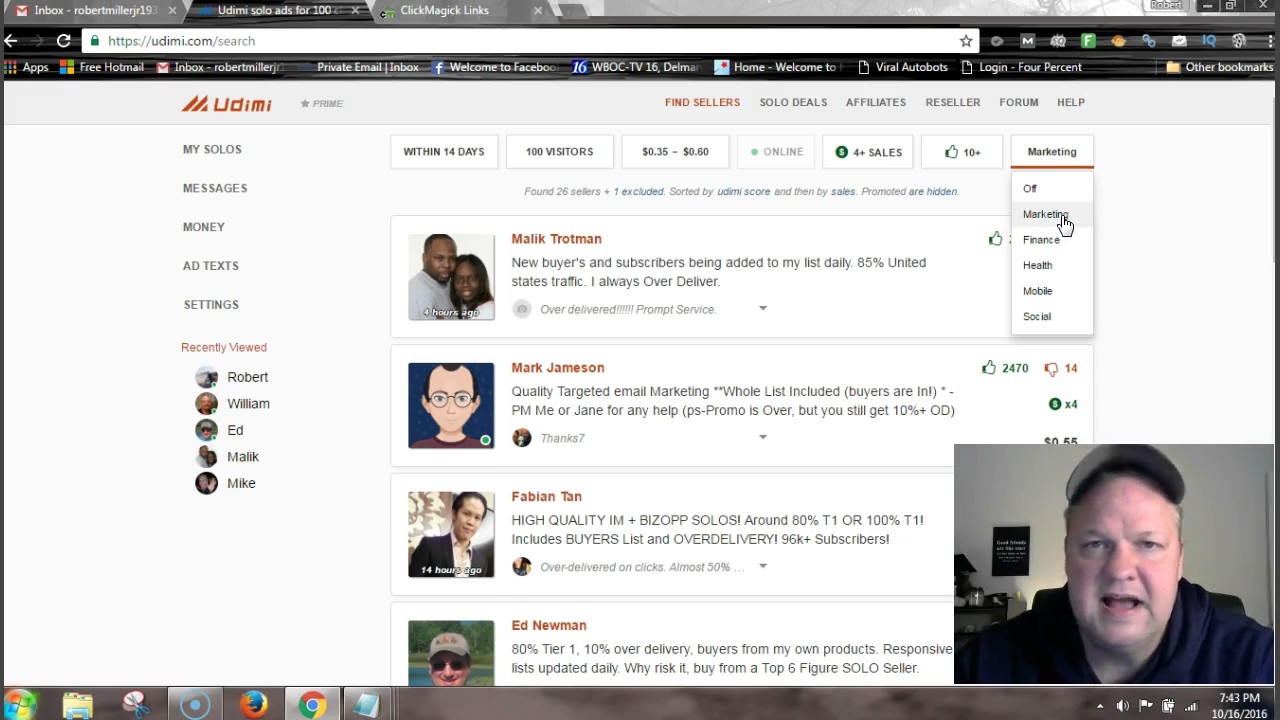
Task: Select Social in the niche dropdown
Action: (1052, 316)
